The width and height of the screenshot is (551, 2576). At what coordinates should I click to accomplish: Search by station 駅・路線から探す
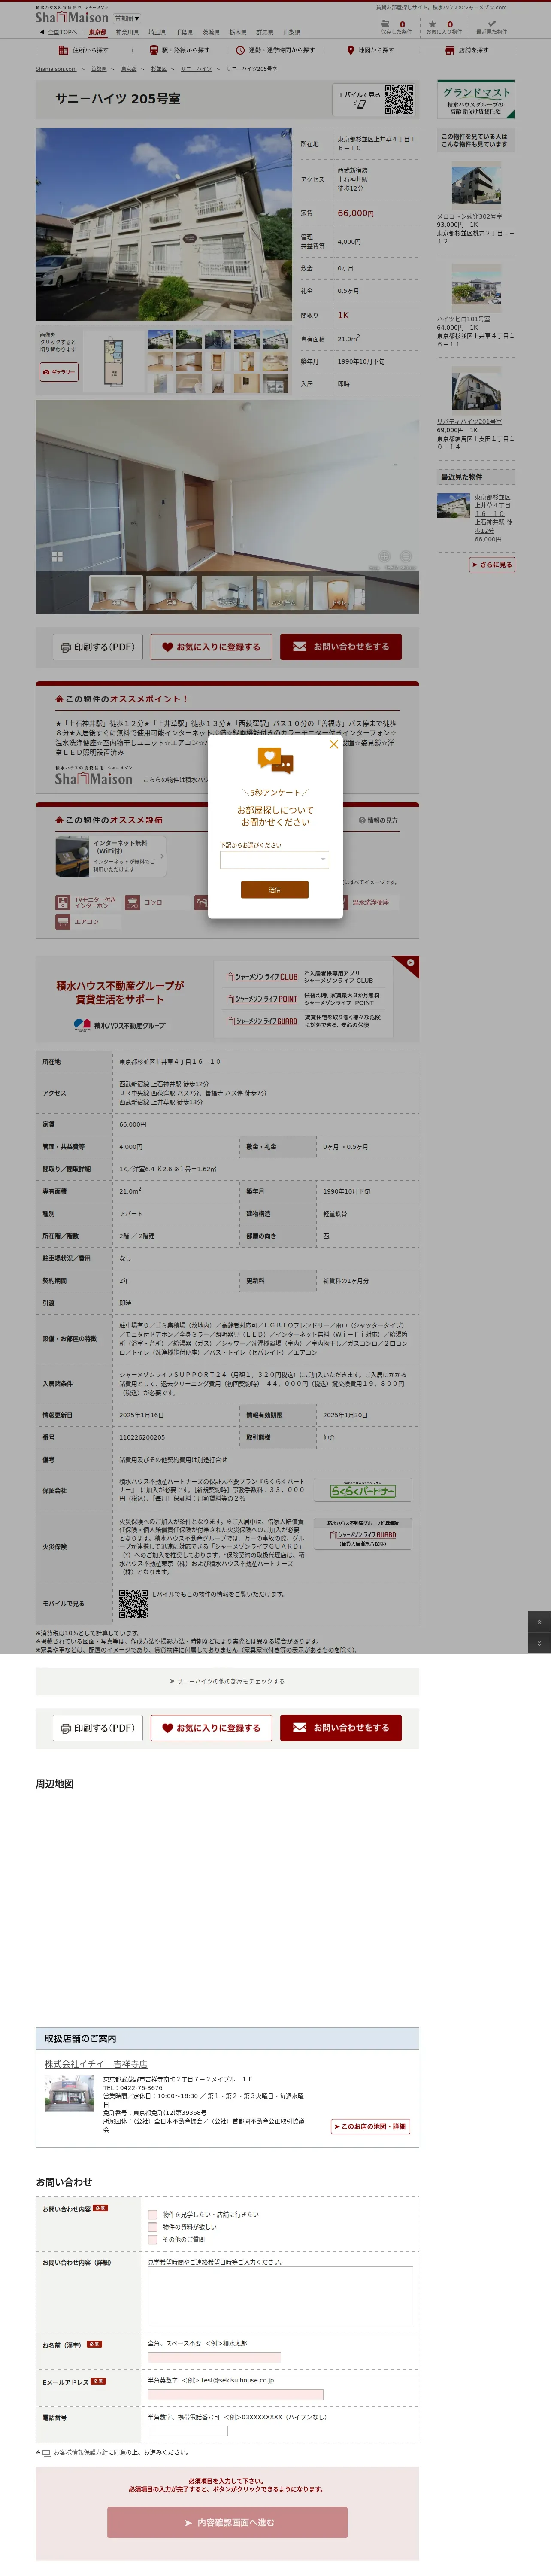180,50
